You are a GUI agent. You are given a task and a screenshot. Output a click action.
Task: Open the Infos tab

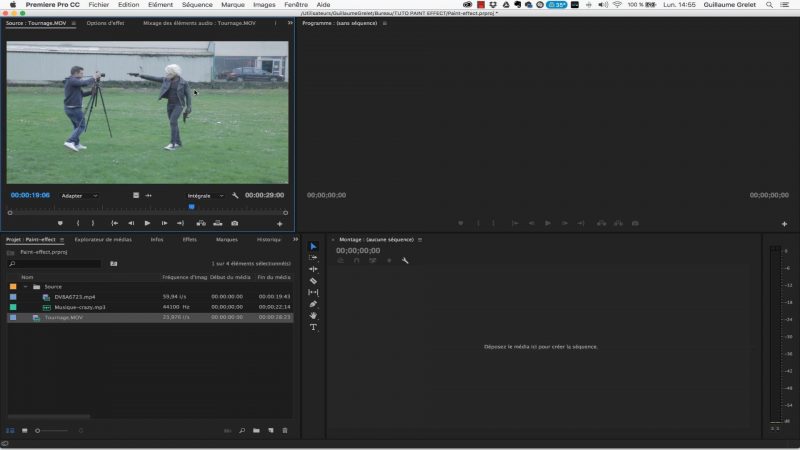click(157, 240)
